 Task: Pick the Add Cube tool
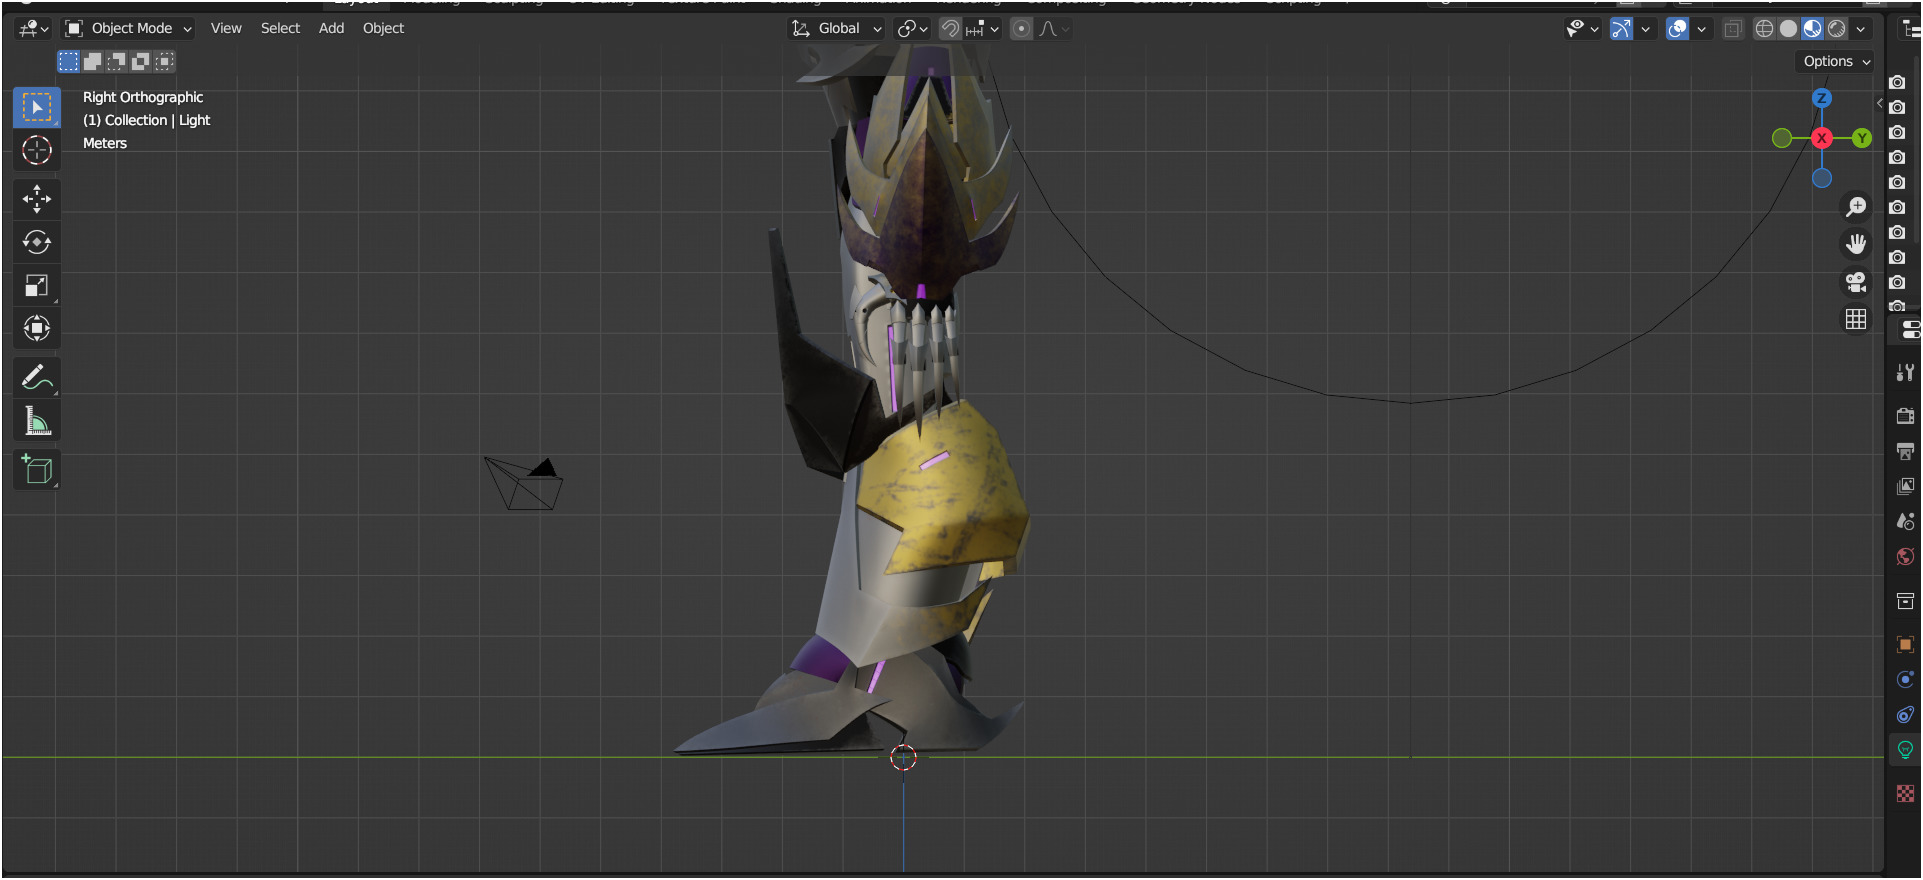[37, 470]
